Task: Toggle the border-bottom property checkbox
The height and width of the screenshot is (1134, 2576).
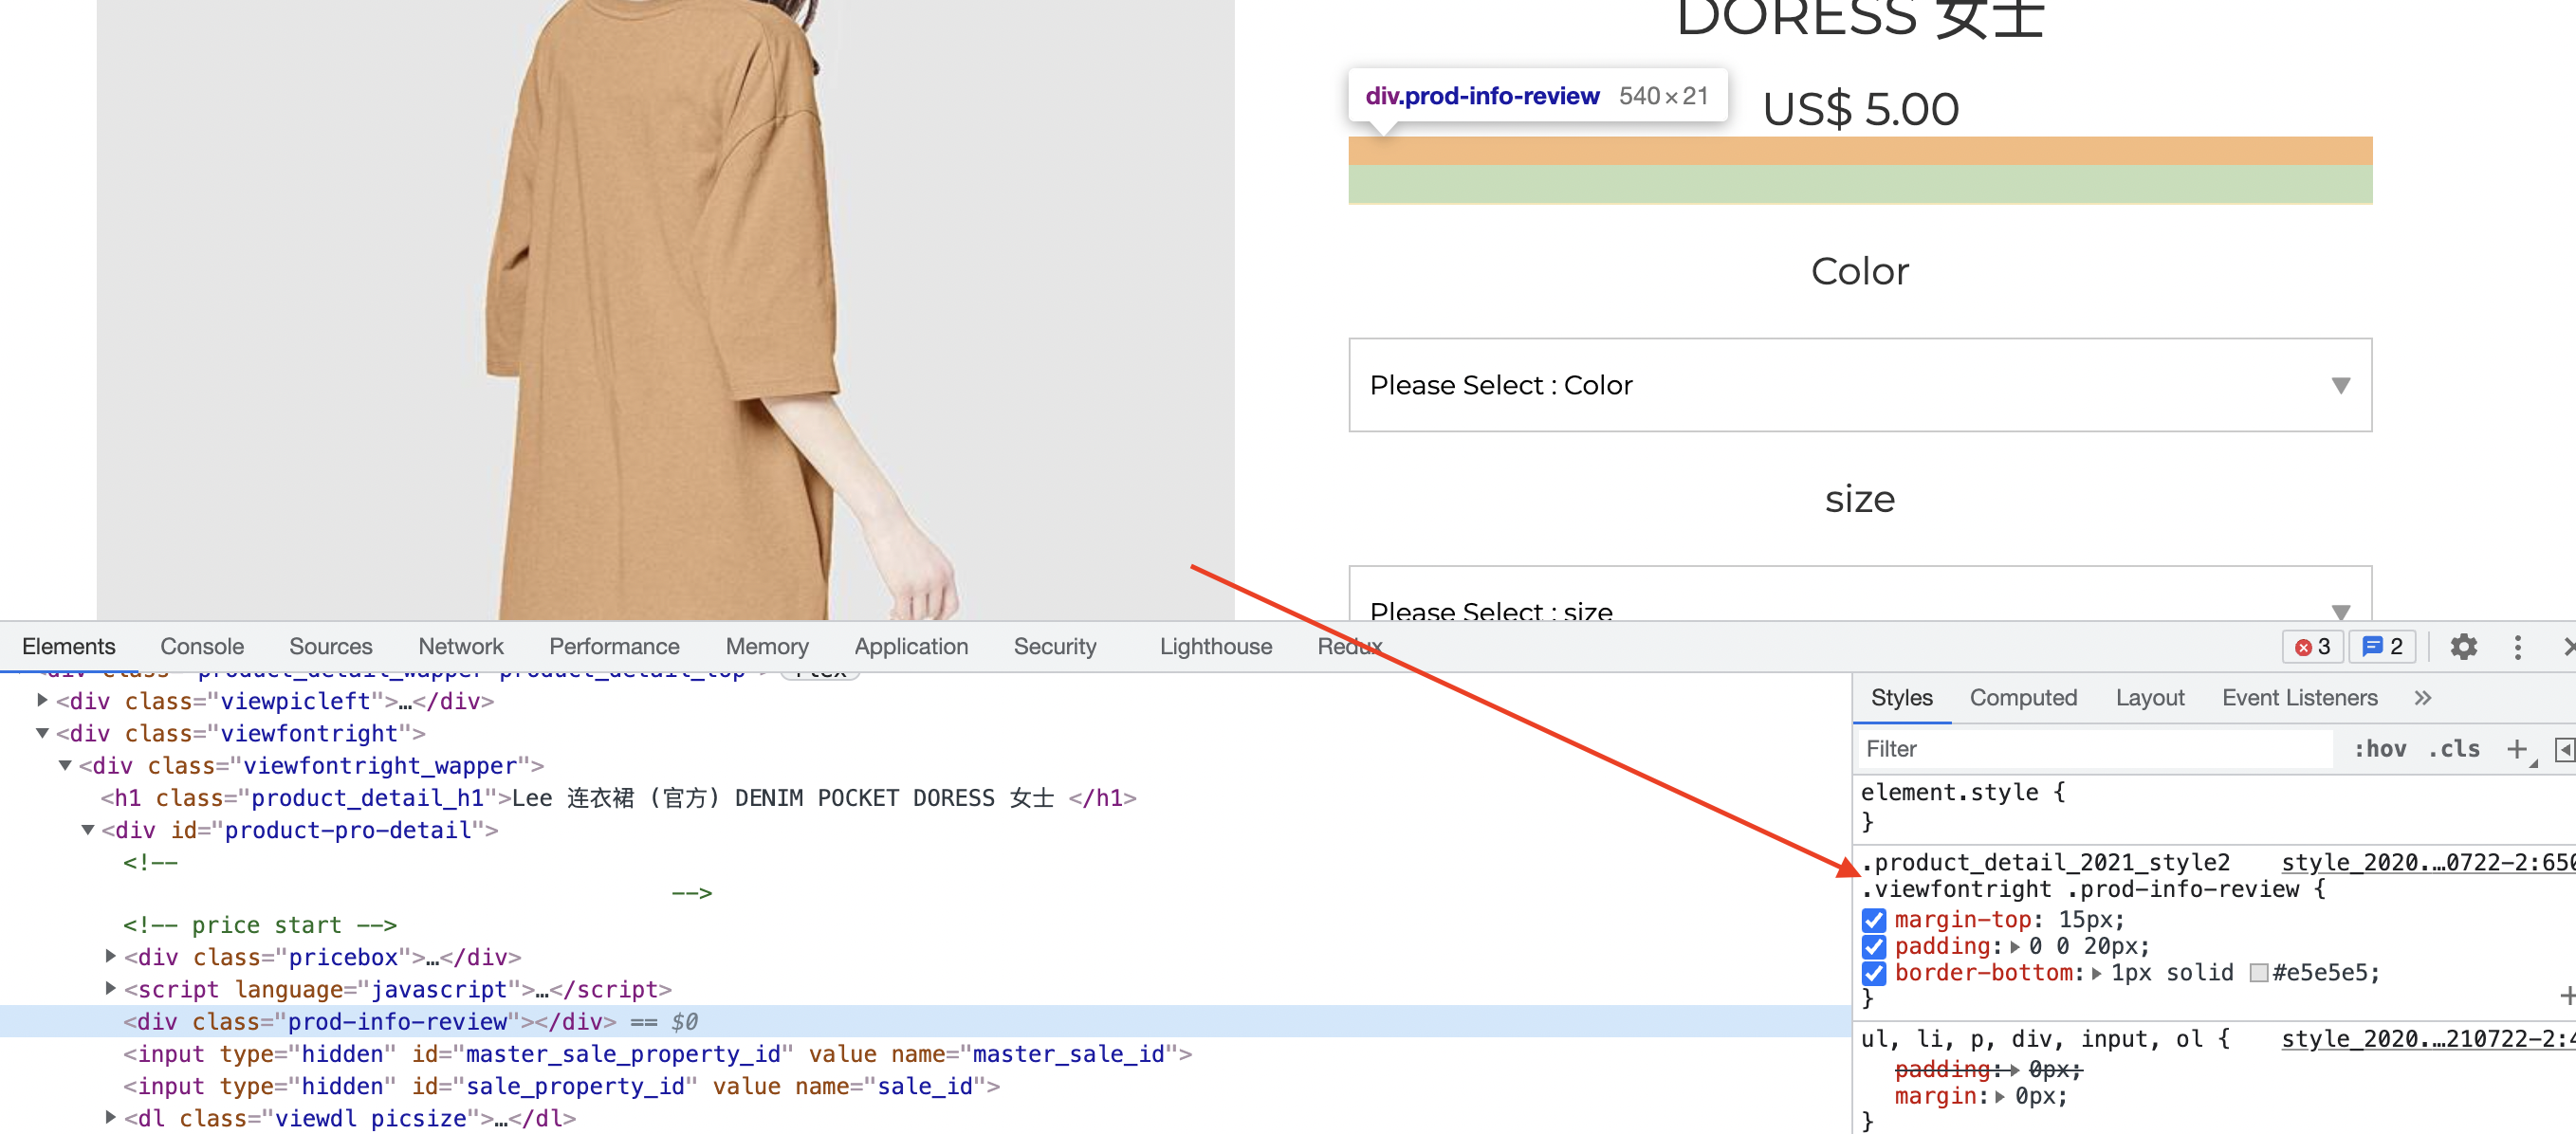Action: (x=1874, y=973)
